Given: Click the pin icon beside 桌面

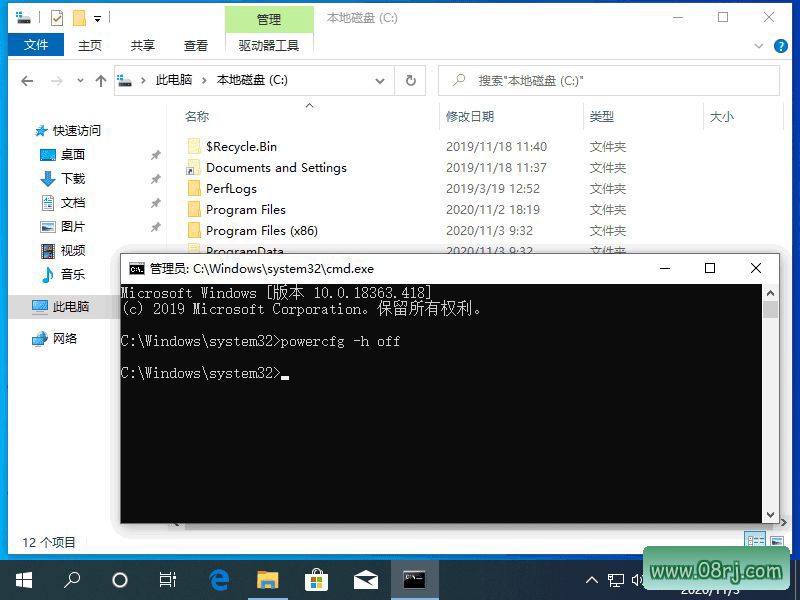Looking at the screenshot, I should [156, 155].
